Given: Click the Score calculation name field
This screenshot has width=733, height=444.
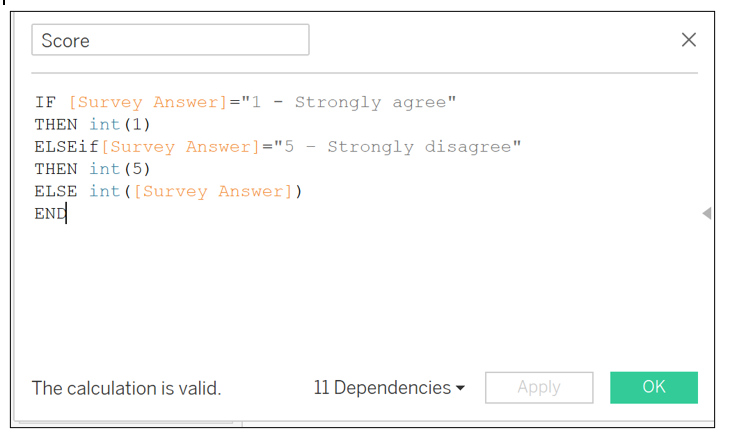Looking at the screenshot, I should [170, 40].
